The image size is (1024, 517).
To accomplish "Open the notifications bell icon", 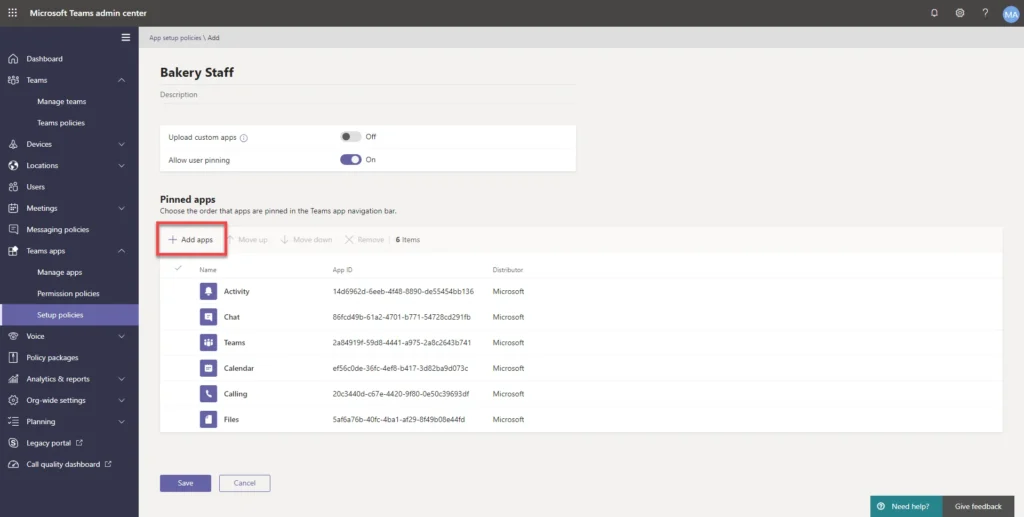I will [934, 13].
